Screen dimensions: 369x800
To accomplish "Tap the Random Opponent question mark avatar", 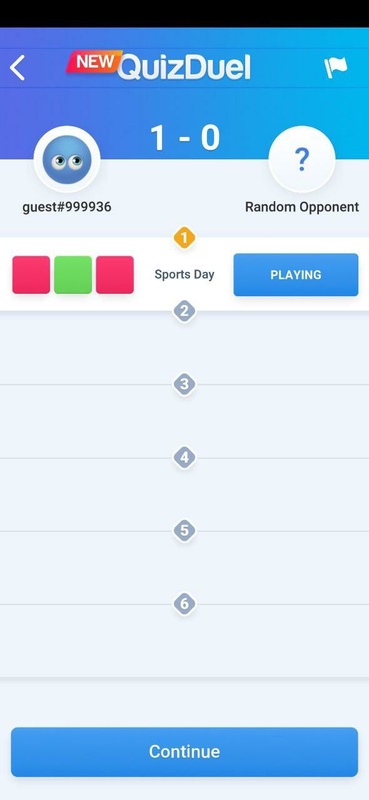I will [302, 159].
